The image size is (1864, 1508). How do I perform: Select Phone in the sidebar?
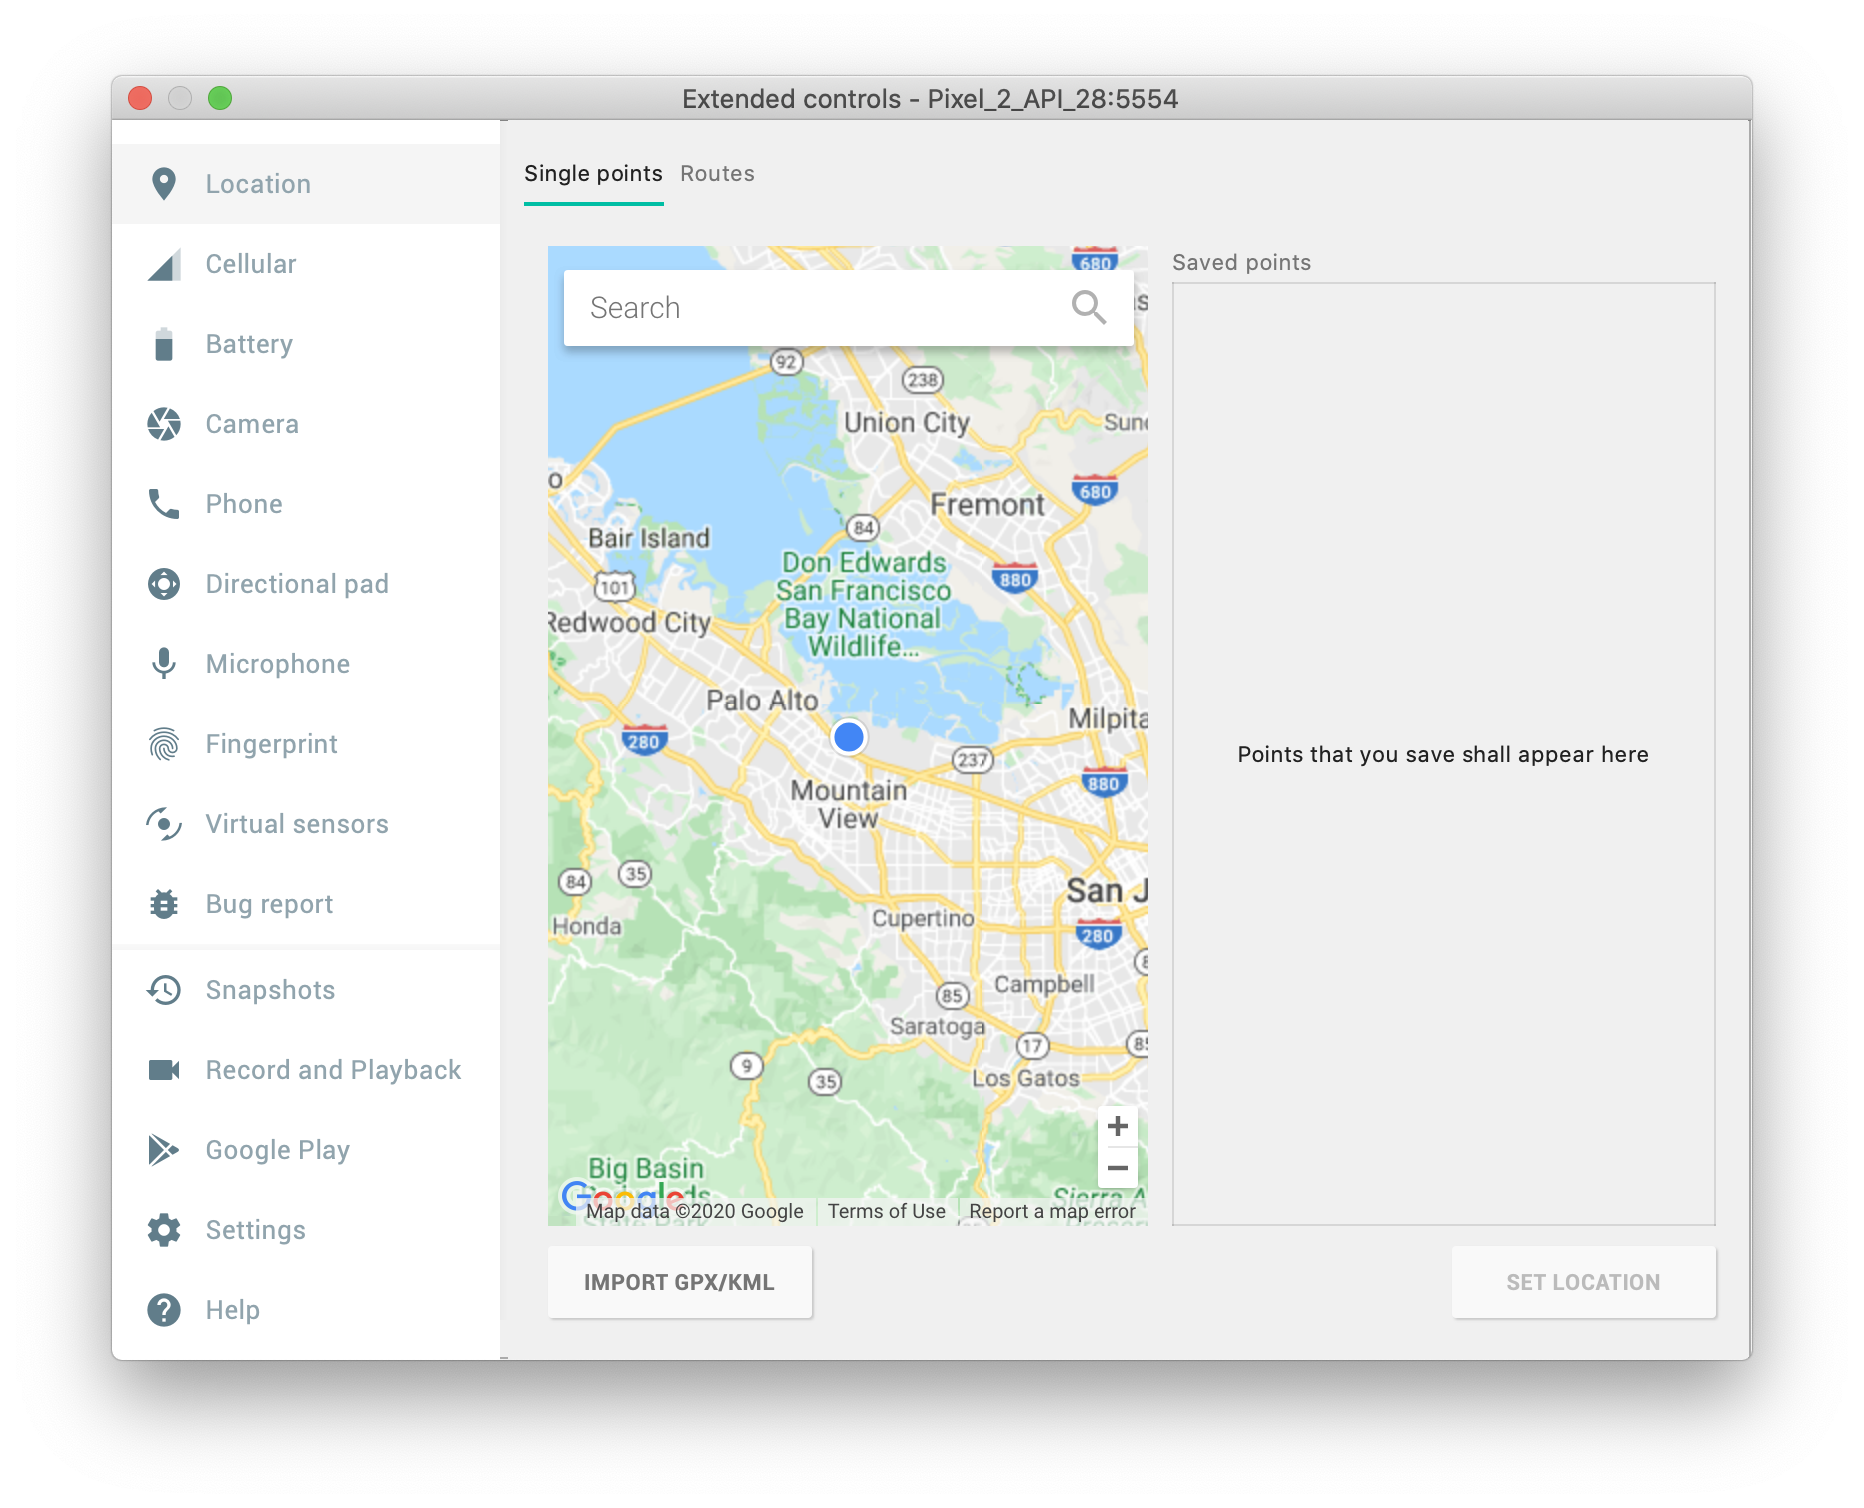click(x=244, y=504)
